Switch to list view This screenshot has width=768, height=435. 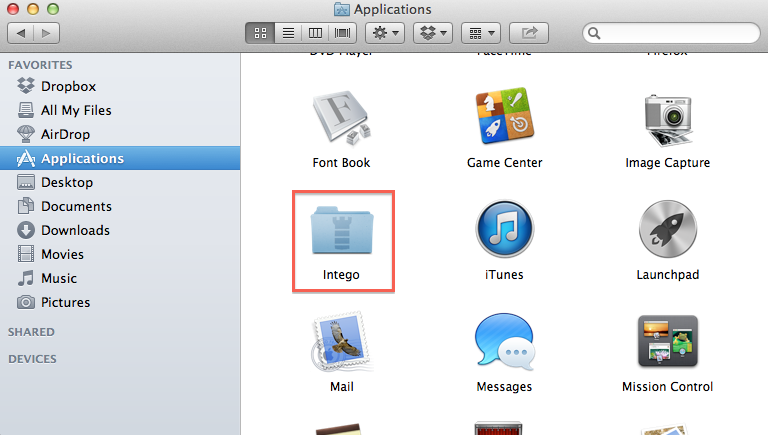point(288,33)
